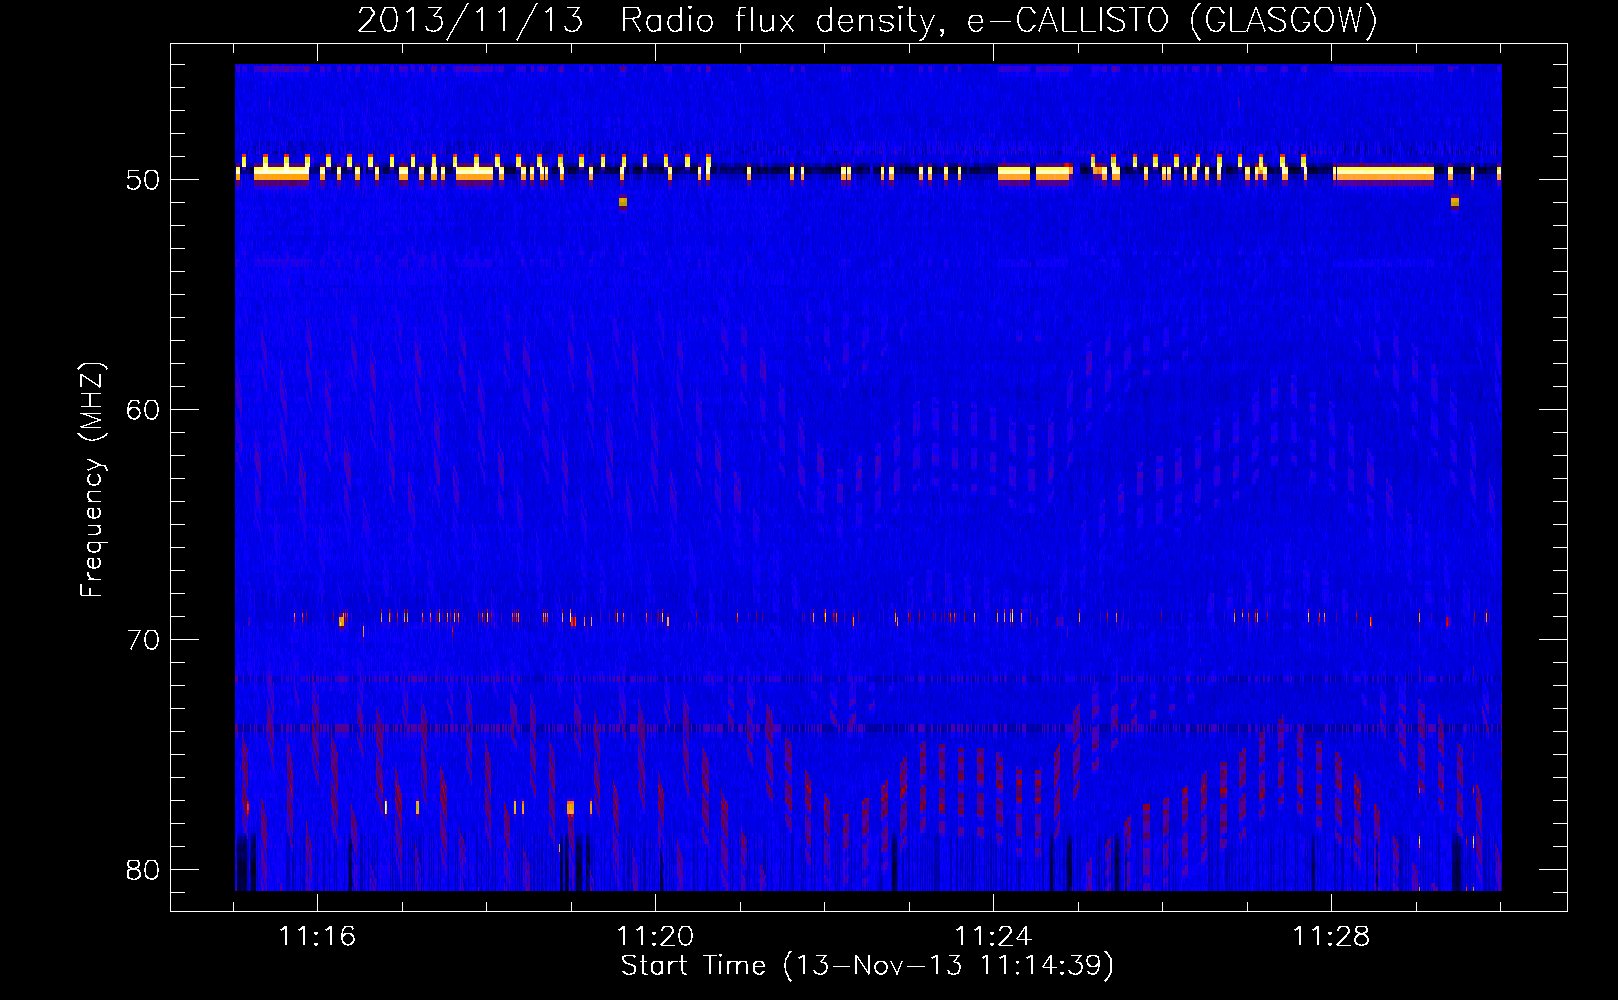Viewport: 1618px width, 1000px height.
Task: Click the "Frequency (MHZ)" axis label
Action: 92,480
